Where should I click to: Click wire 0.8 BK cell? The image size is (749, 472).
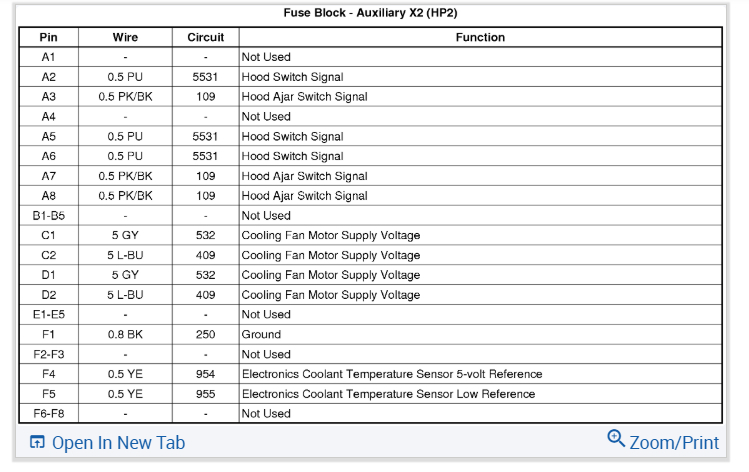(x=125, y=334)
